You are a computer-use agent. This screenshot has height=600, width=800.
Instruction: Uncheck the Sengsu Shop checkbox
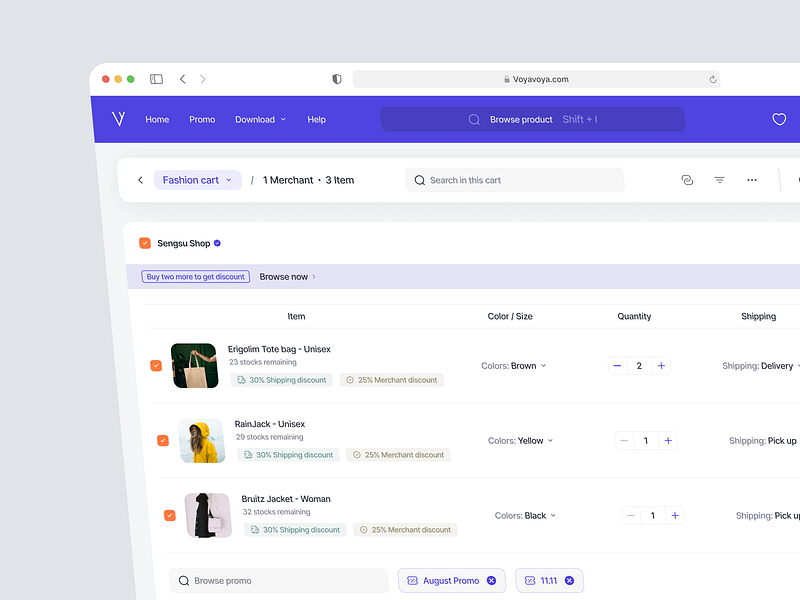click(x=145, y=243)
